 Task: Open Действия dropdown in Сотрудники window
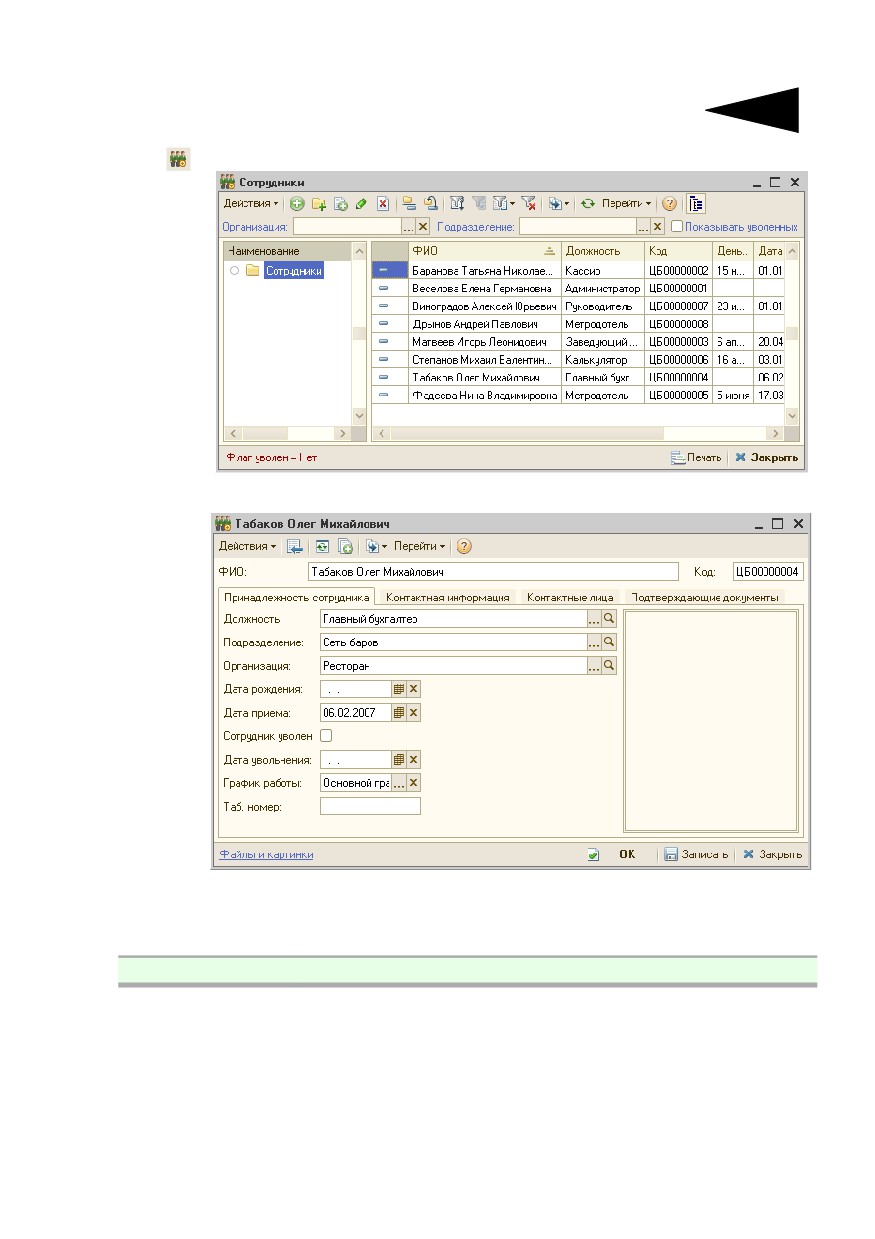pos(251,203)
